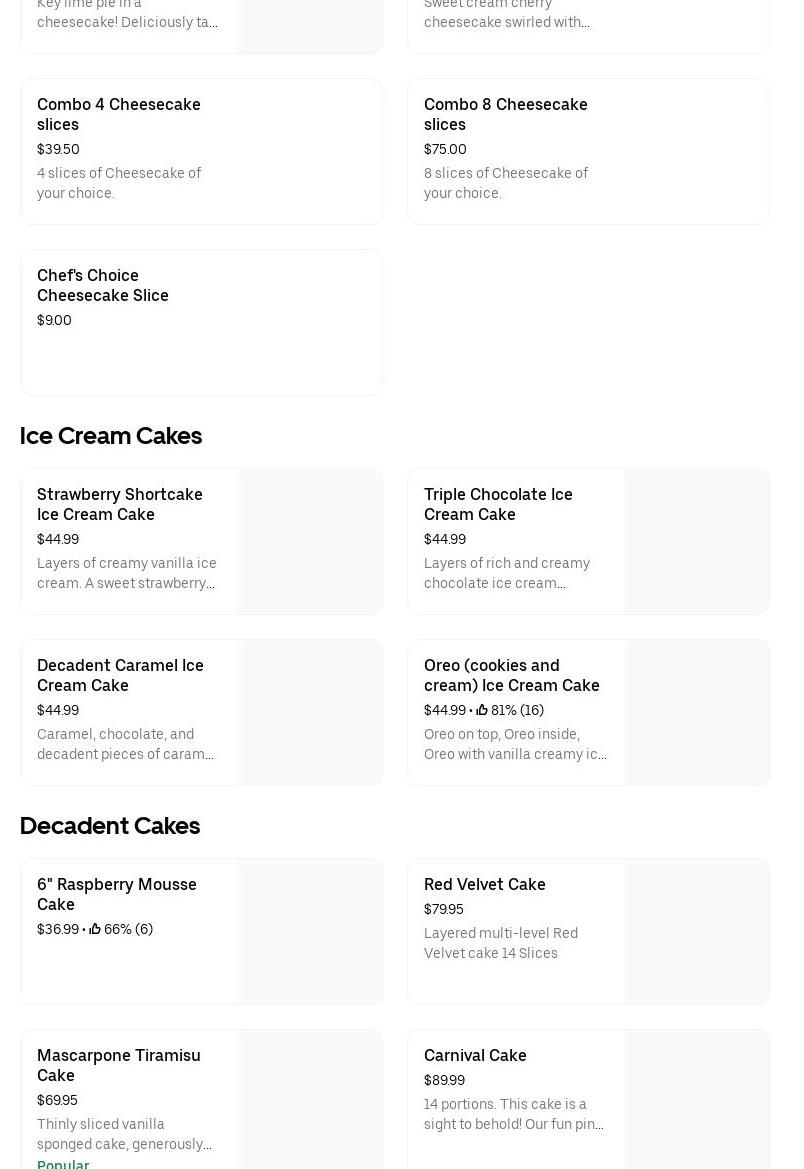Click the Ice Cream Cakes section heading
Image resolution: width=804 pixels, height=1169 pixels.
point(111,436)
